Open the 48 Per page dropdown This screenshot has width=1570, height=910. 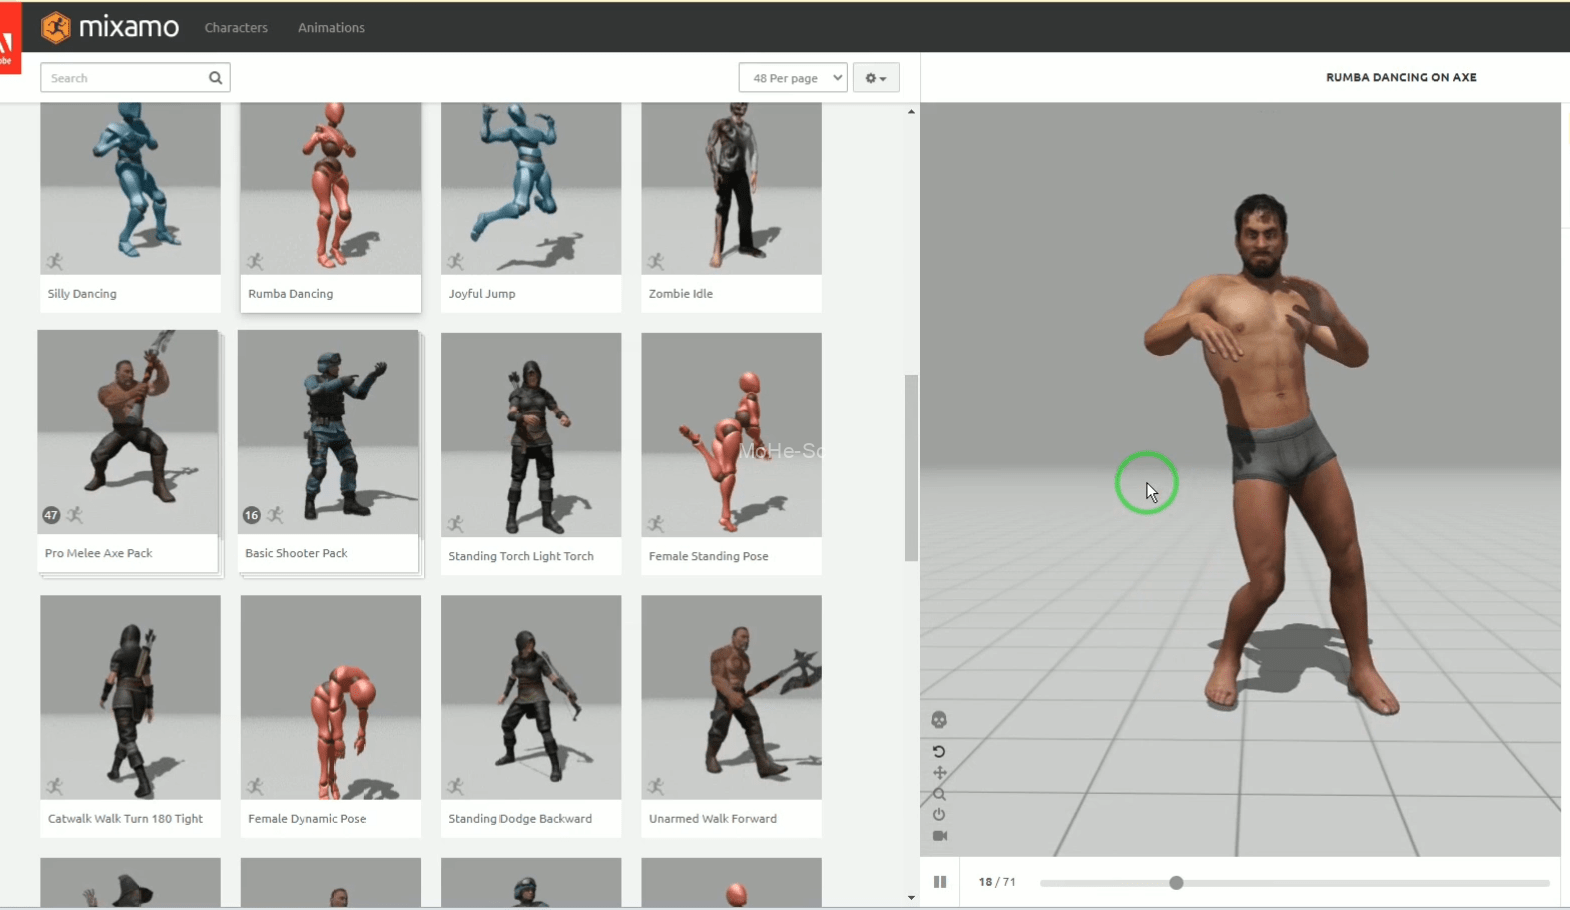click(793, 78)
